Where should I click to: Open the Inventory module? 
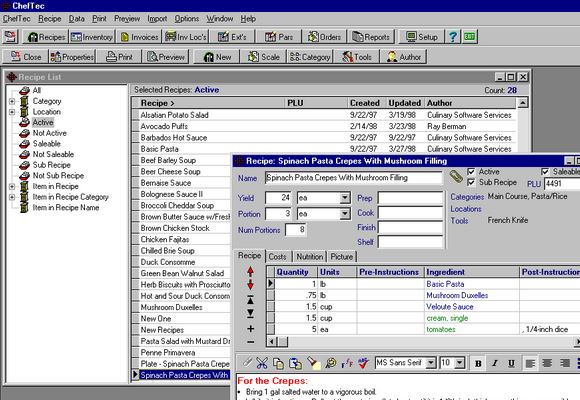pyautogui.click(x=91, y=37)
